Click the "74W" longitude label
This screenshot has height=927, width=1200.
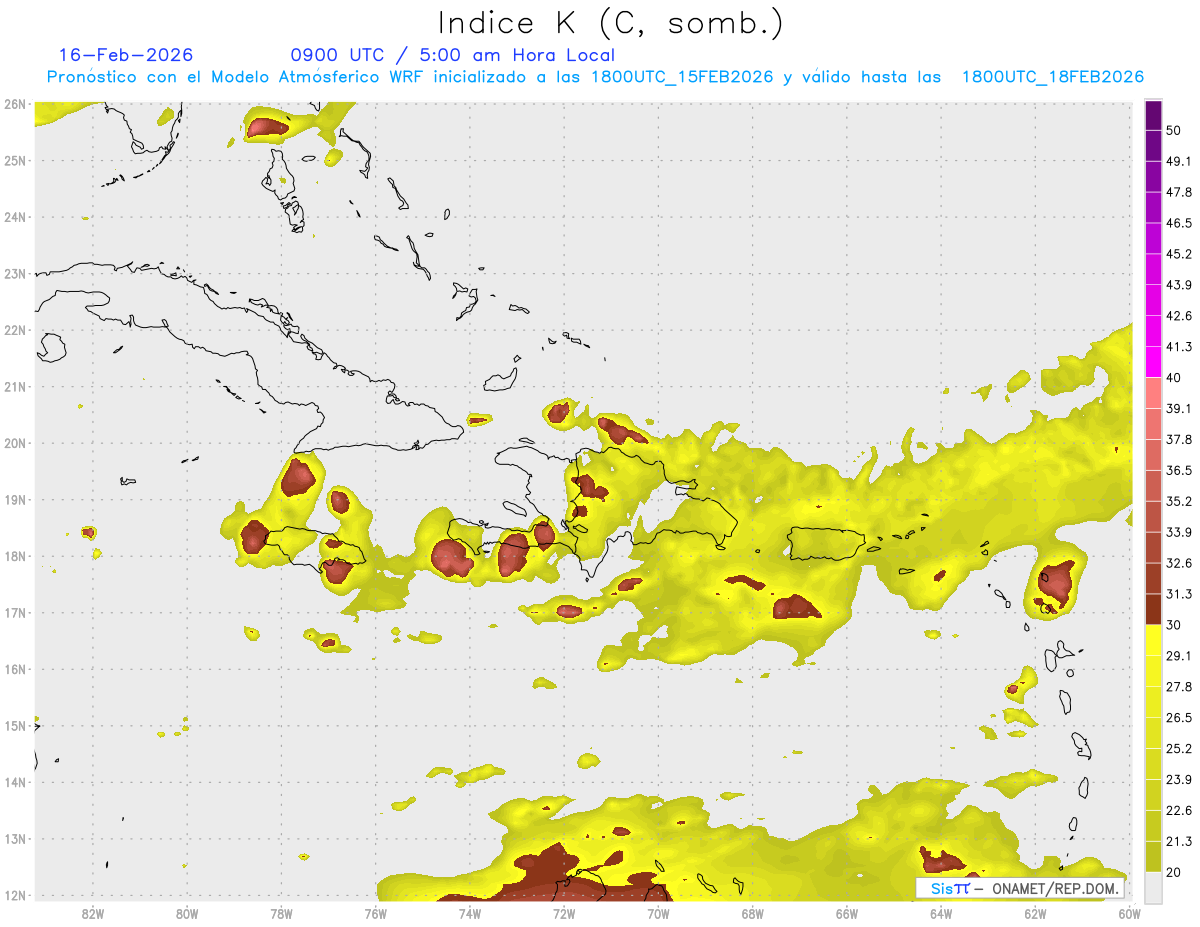(470, 913)
